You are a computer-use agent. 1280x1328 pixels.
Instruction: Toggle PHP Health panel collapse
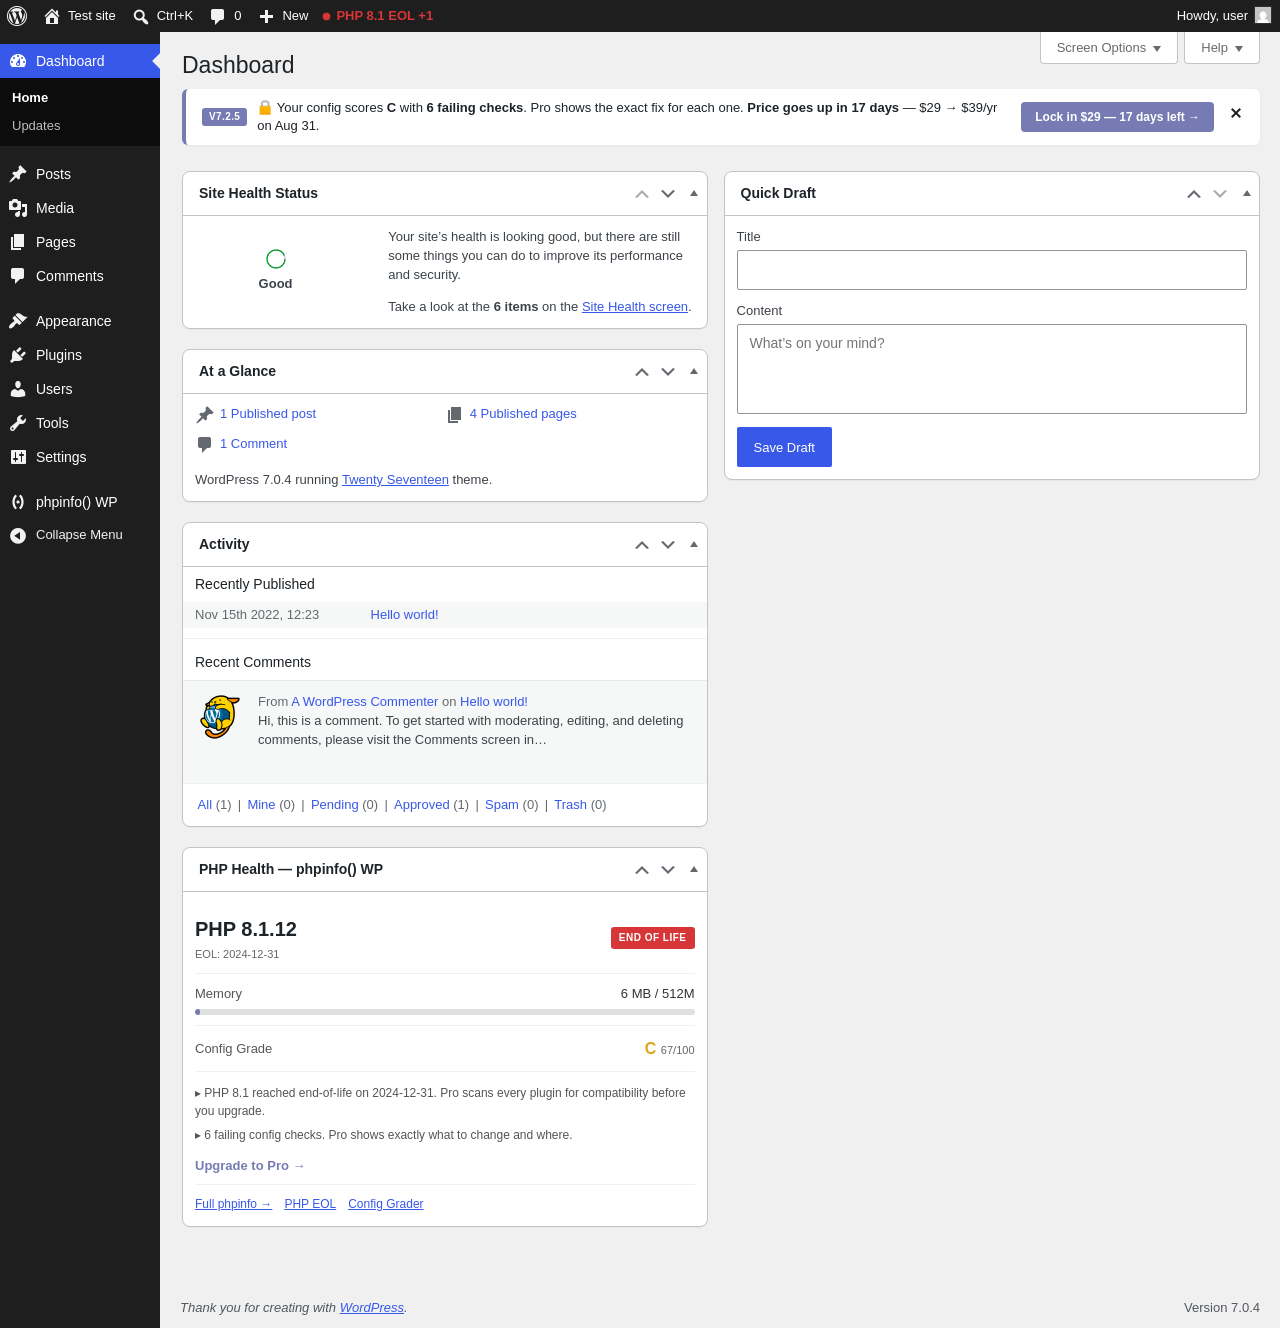pyautogui.click(x=694, y=869)
